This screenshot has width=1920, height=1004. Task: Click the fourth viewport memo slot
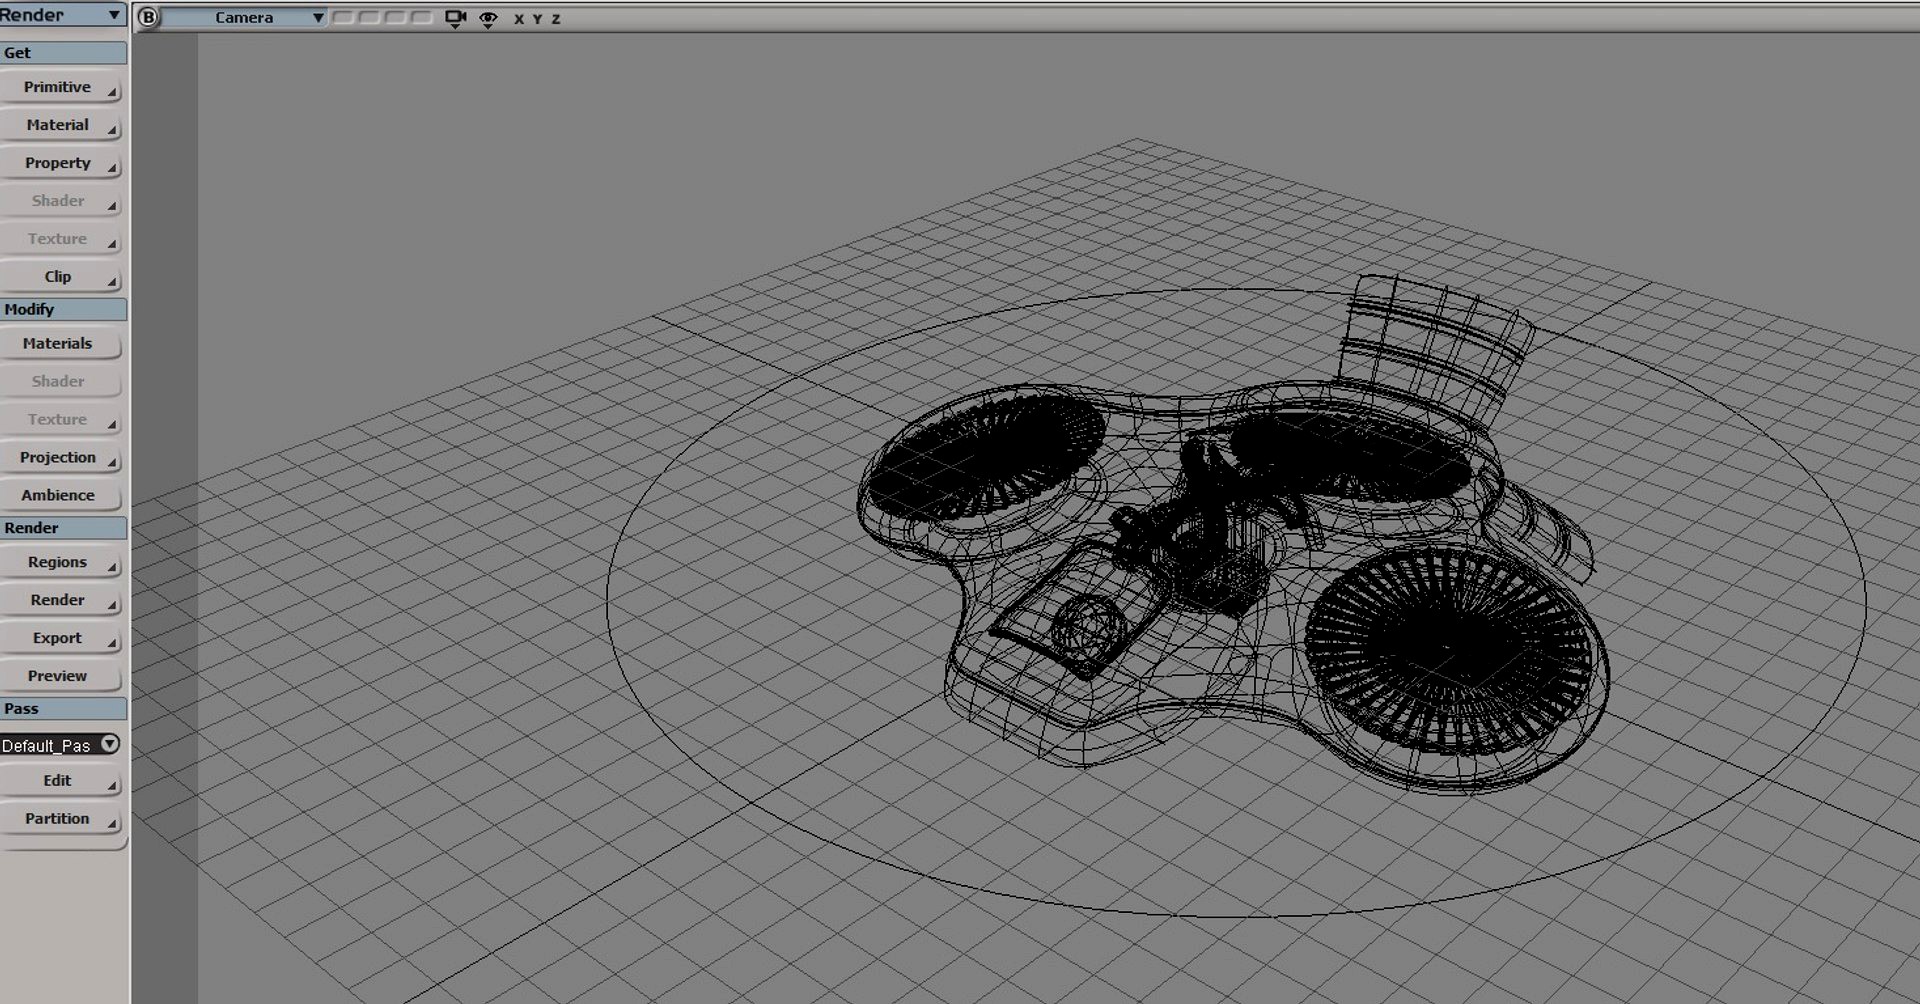(x=421, y=18)
